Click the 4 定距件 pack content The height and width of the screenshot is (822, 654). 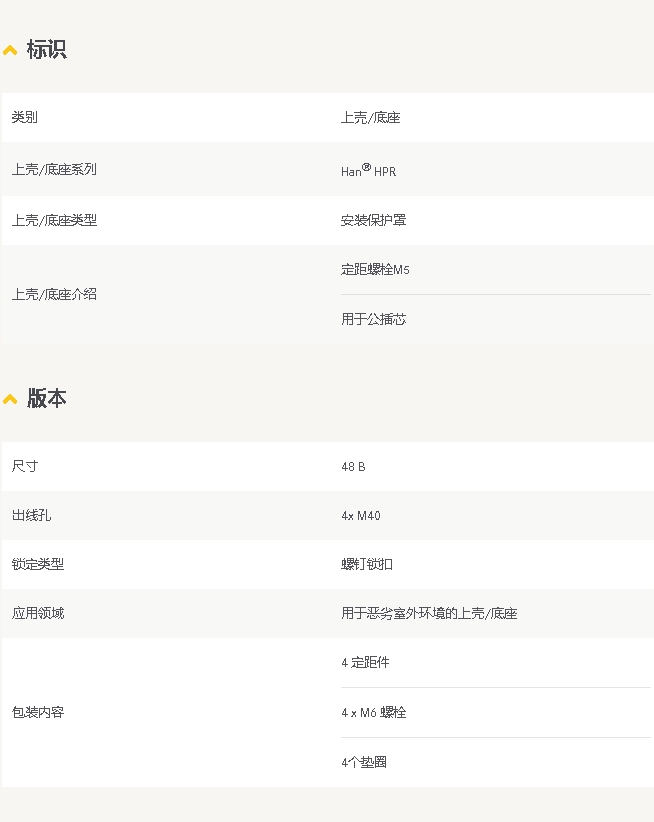365,663
